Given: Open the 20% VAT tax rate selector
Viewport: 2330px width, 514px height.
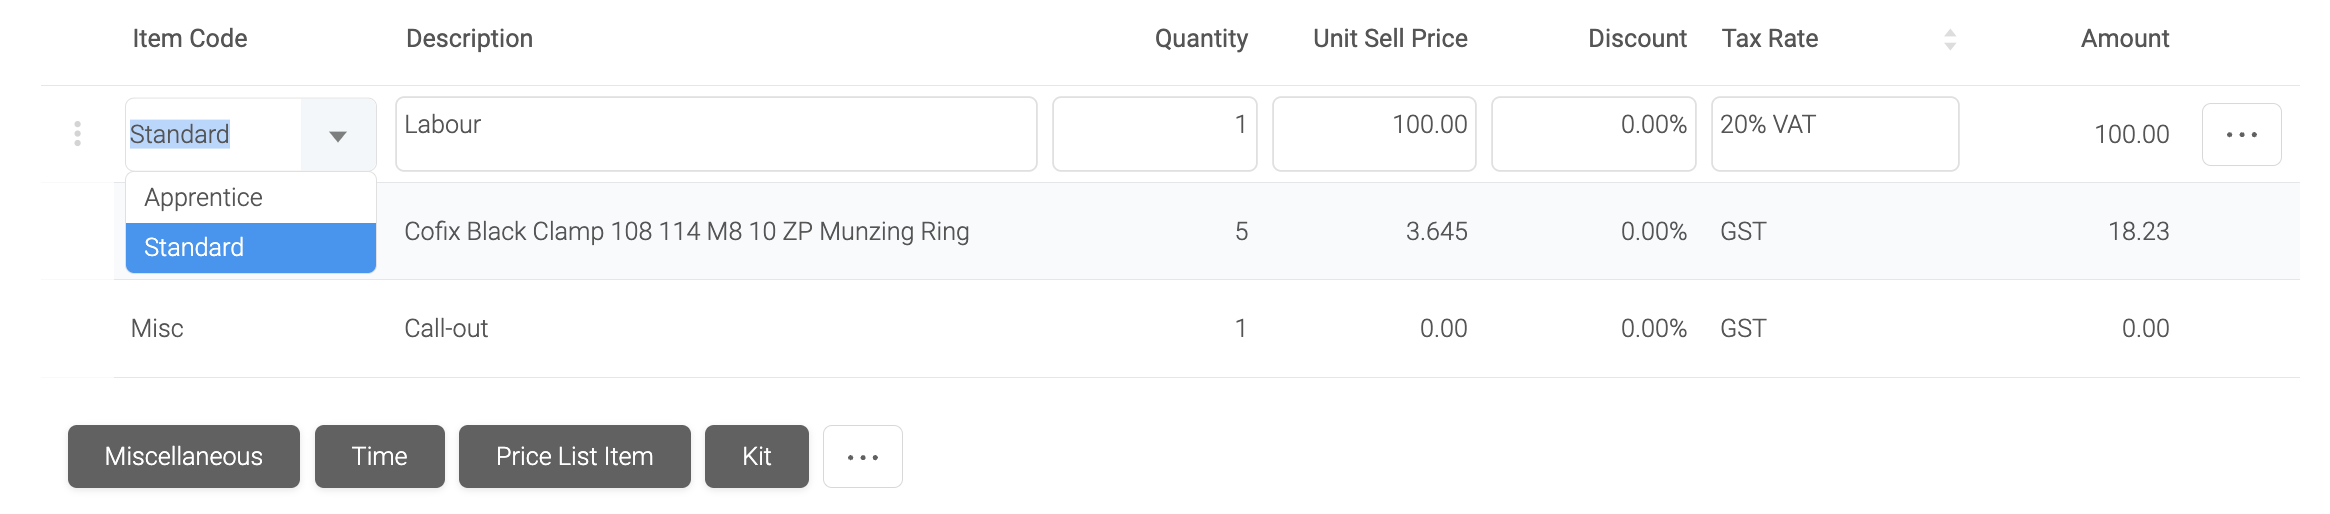Looking at the screenshot, I should [1835, 134].
